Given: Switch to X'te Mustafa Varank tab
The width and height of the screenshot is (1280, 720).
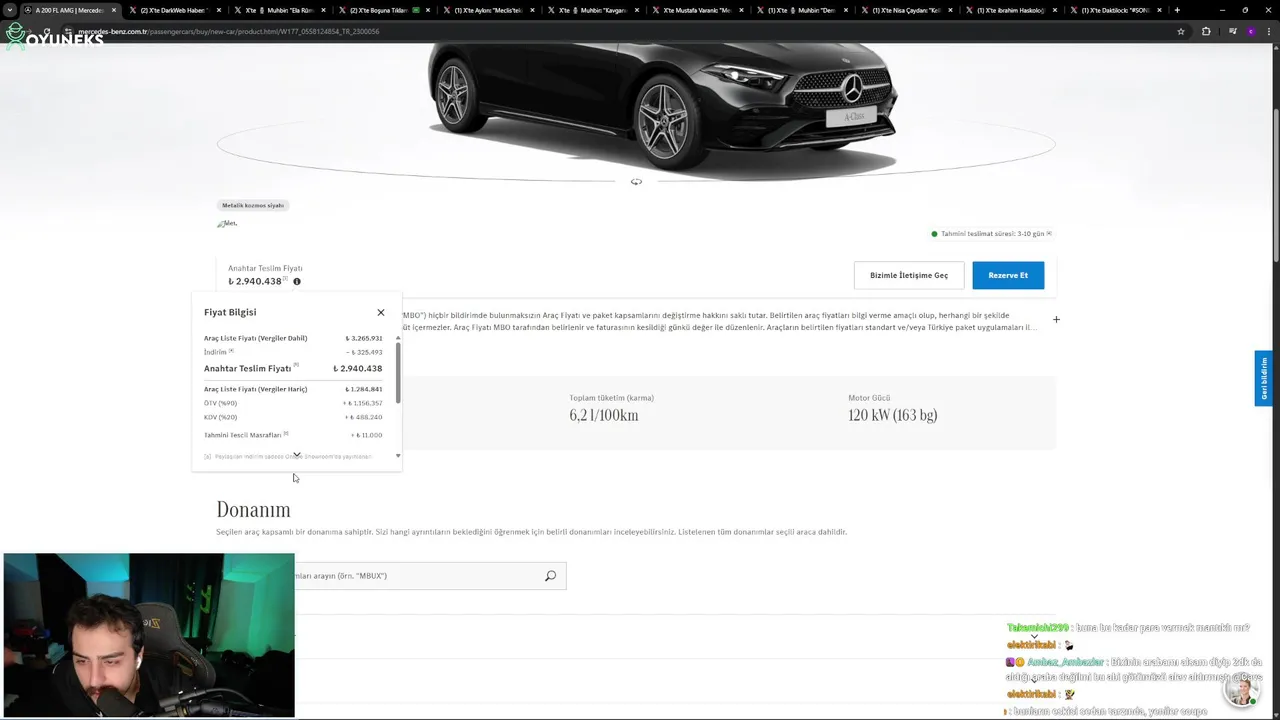Looking at the screenshot, I should (x=697, y=10).
